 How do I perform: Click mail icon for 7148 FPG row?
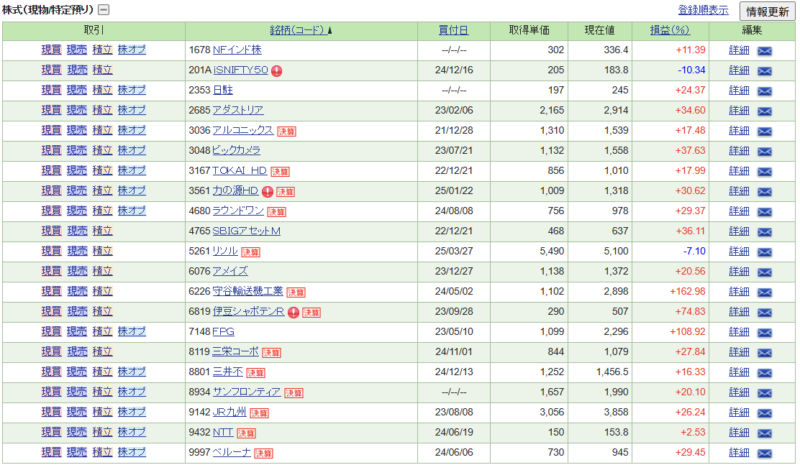[764, 332]
